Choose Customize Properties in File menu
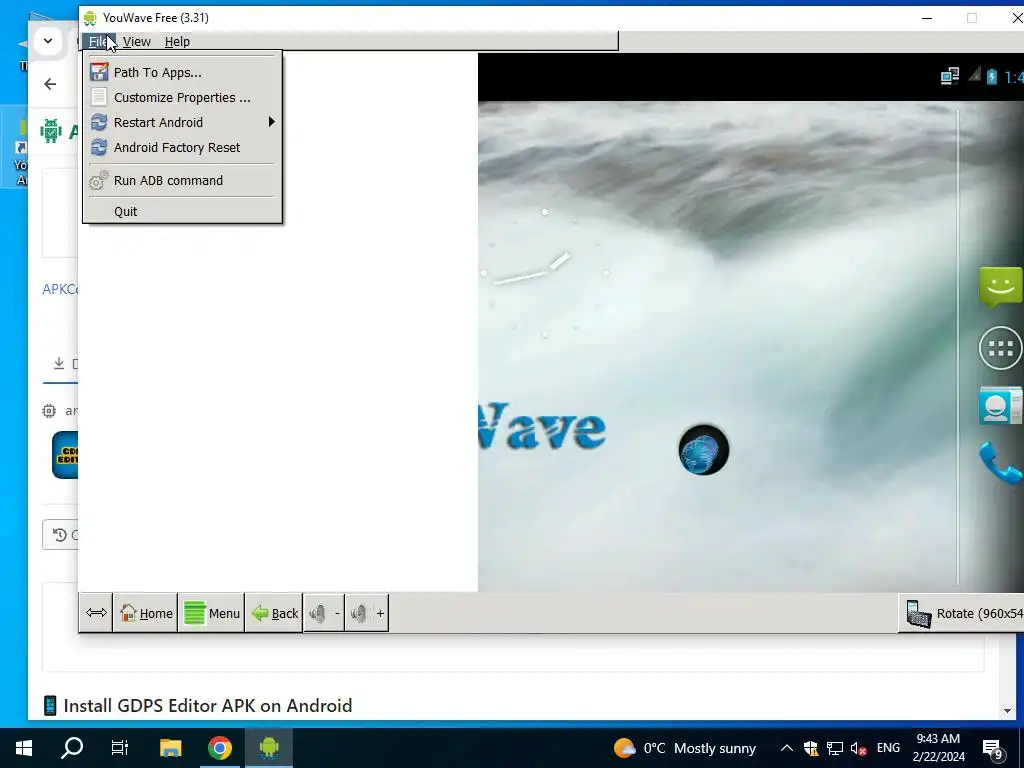Image resolution: width=1024 pixels, height=768 pixels. (182, 97)
